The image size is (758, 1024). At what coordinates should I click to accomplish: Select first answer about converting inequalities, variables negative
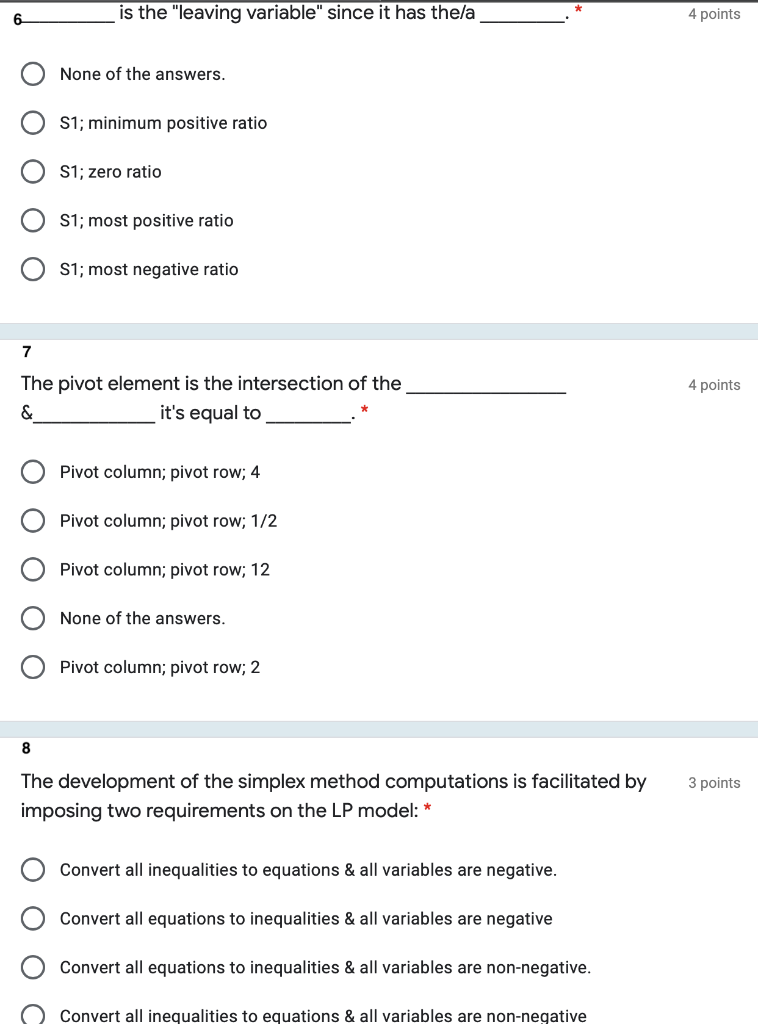[x=33, y=869]
